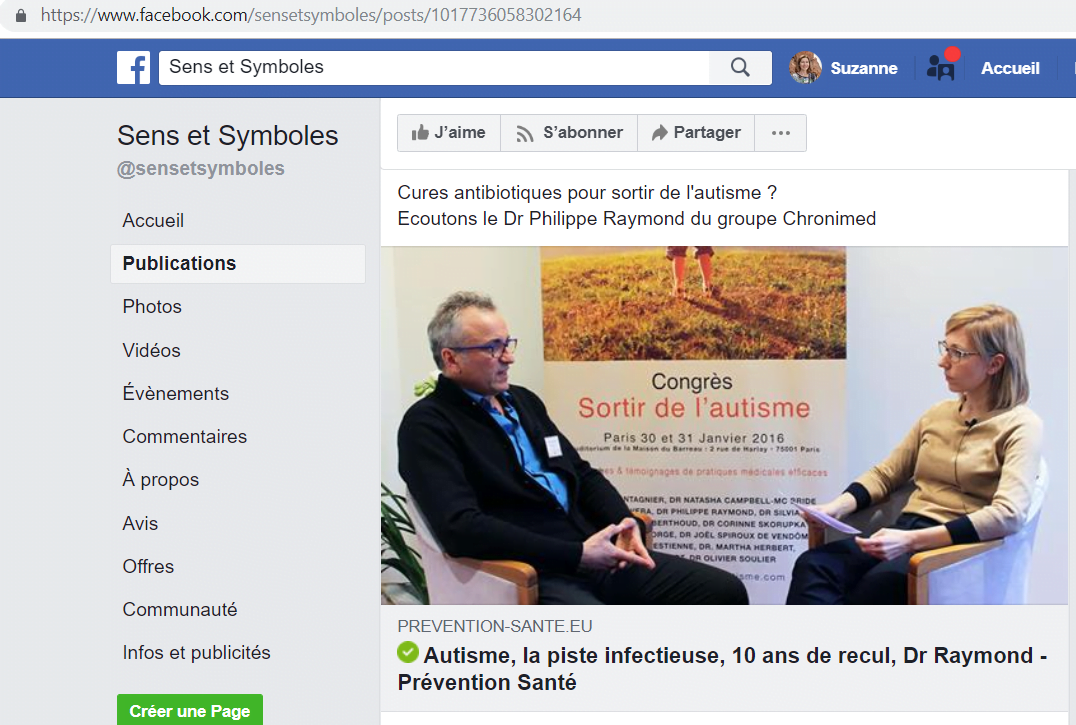Open the Congrès Sortir de l'autisme video thumbnail

(724, 425)
